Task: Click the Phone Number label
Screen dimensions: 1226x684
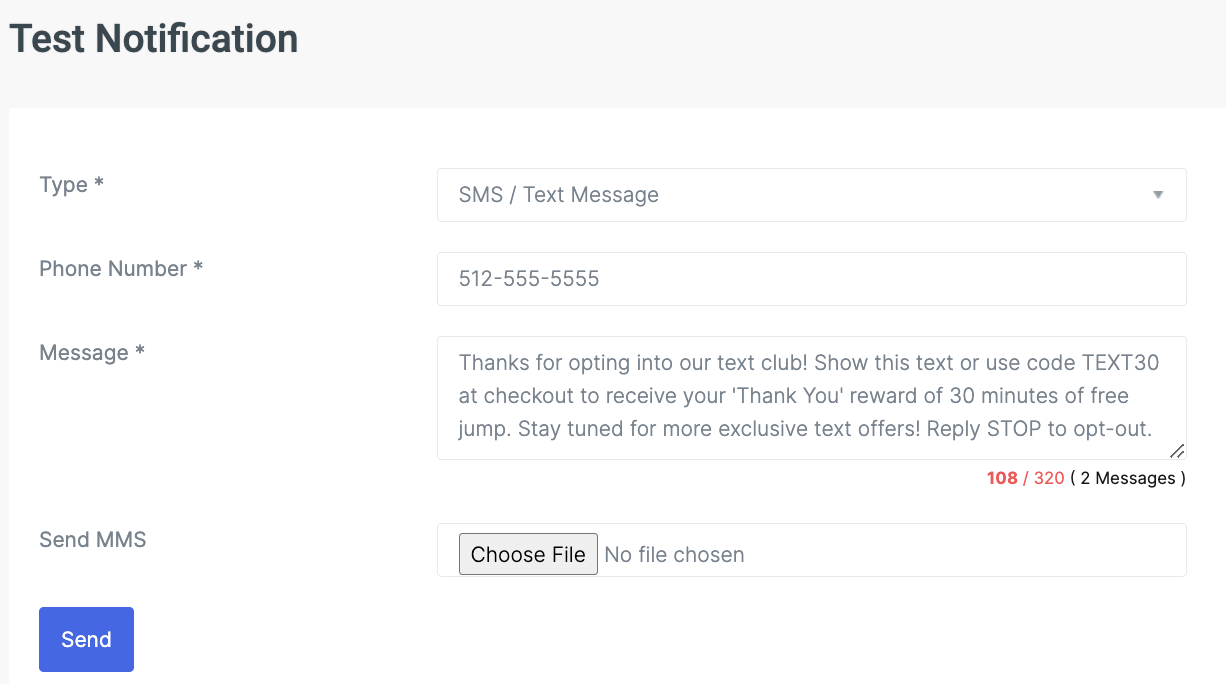Action: click(x=113, y=269)
